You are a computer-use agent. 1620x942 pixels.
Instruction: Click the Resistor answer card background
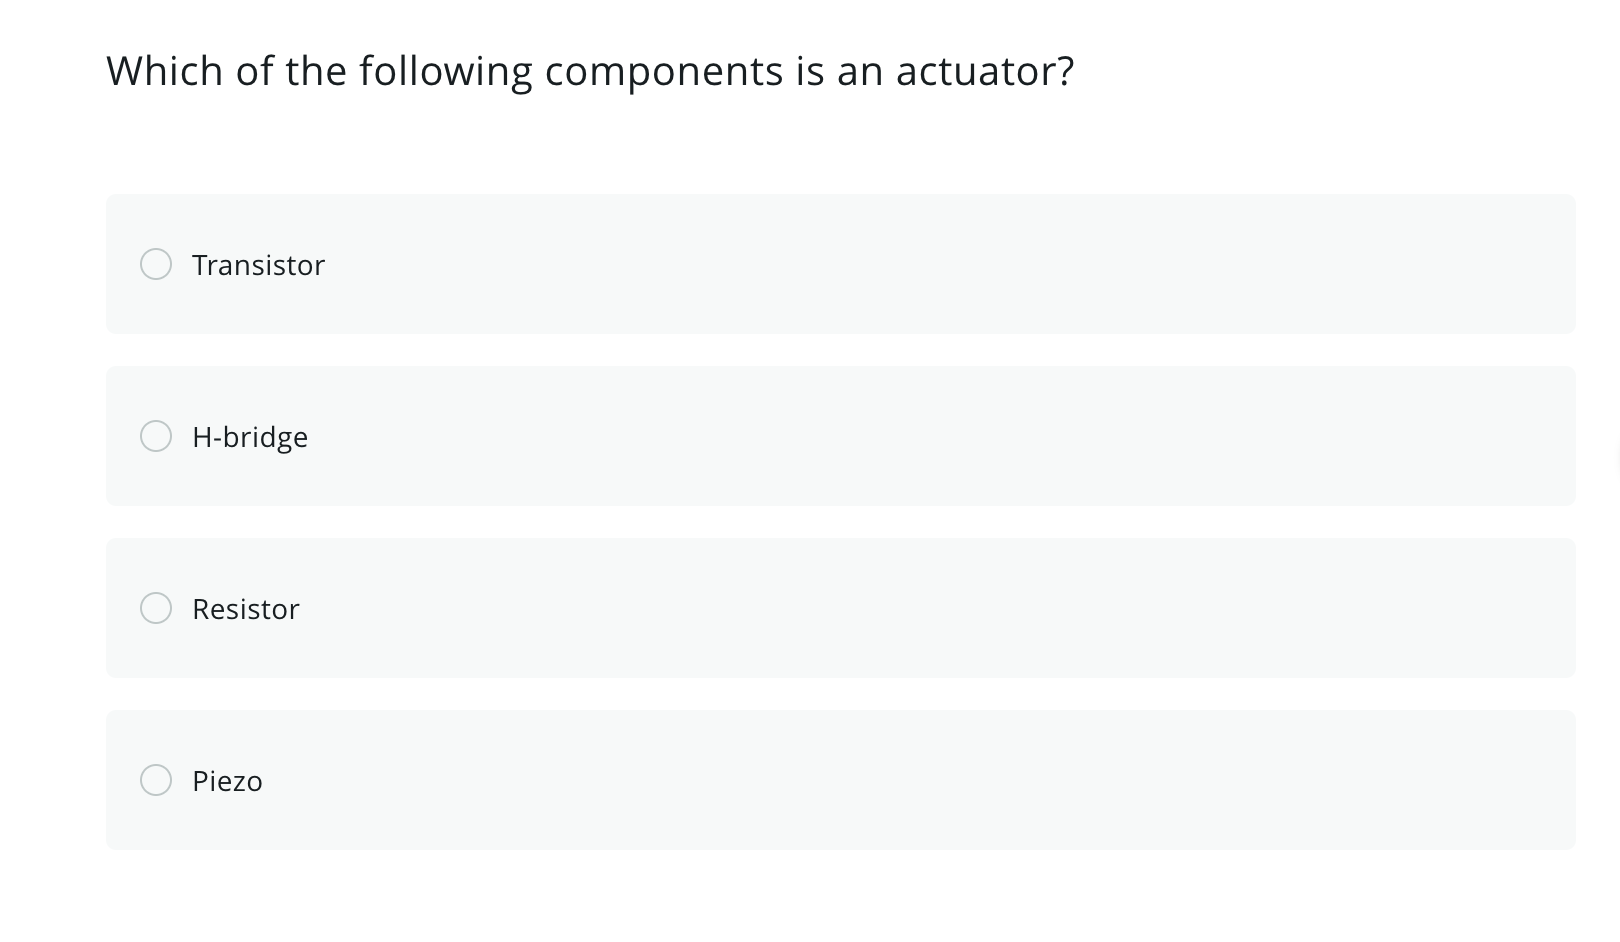click(900, 608)
